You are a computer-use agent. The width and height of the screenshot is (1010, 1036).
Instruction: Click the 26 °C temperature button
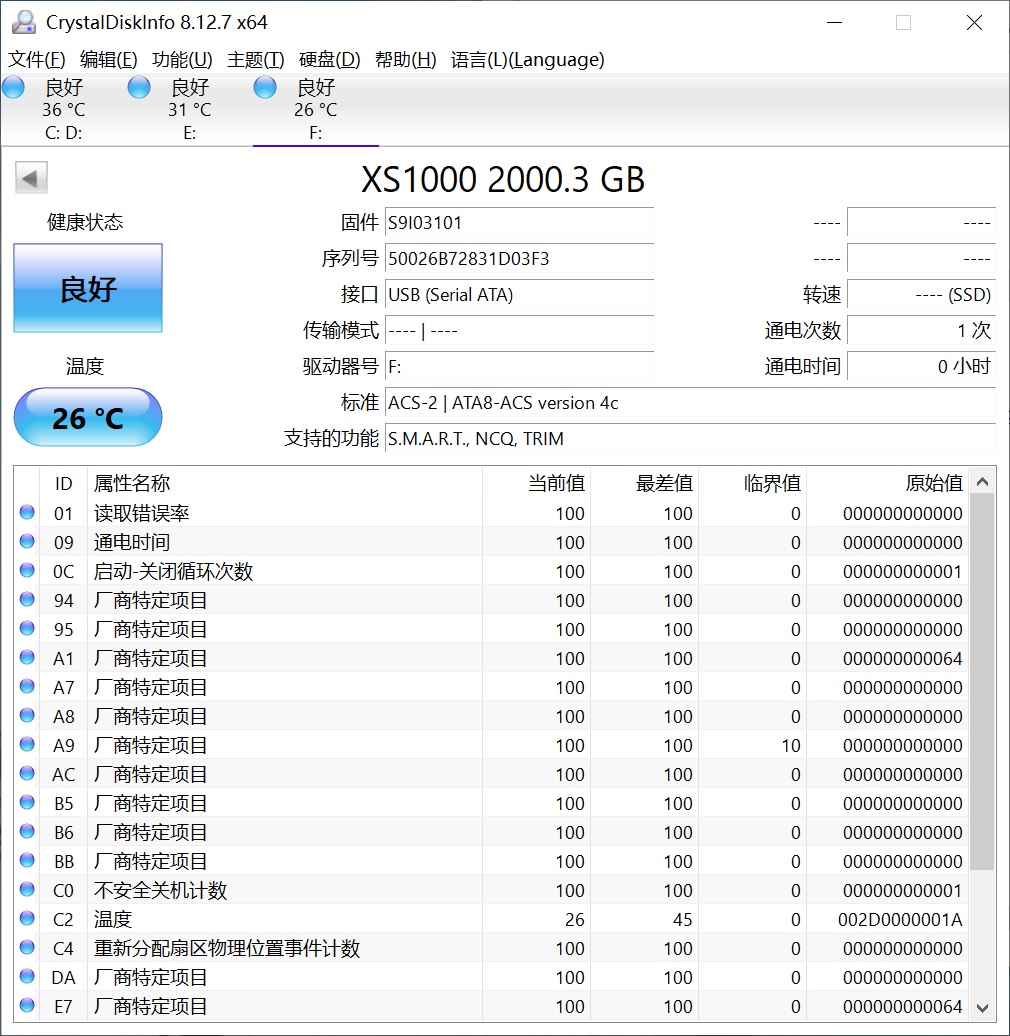[x=88, y=418]
